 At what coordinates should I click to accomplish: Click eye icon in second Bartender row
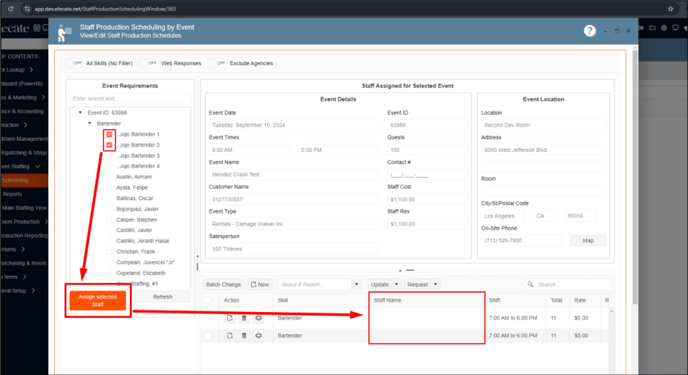[258, 336]
